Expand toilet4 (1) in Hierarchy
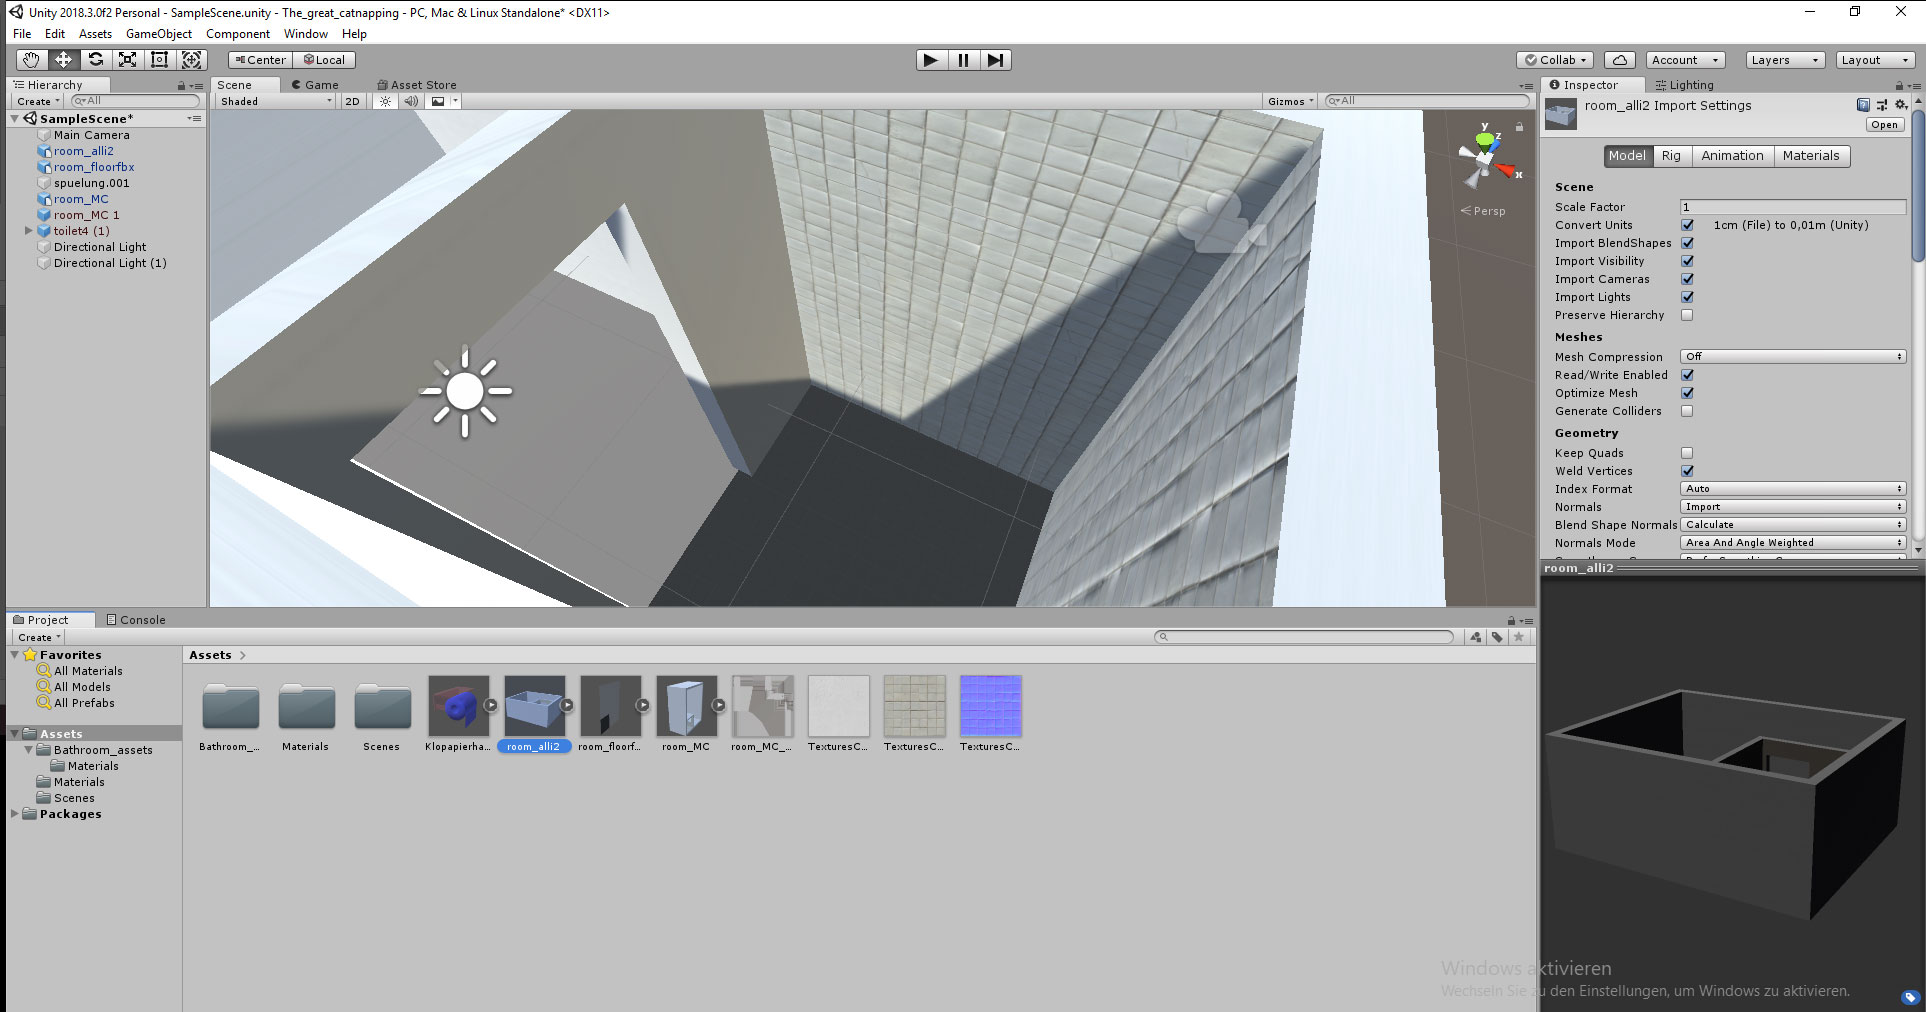Viewport: 1926px width, 1012px height. pos(29,231)
